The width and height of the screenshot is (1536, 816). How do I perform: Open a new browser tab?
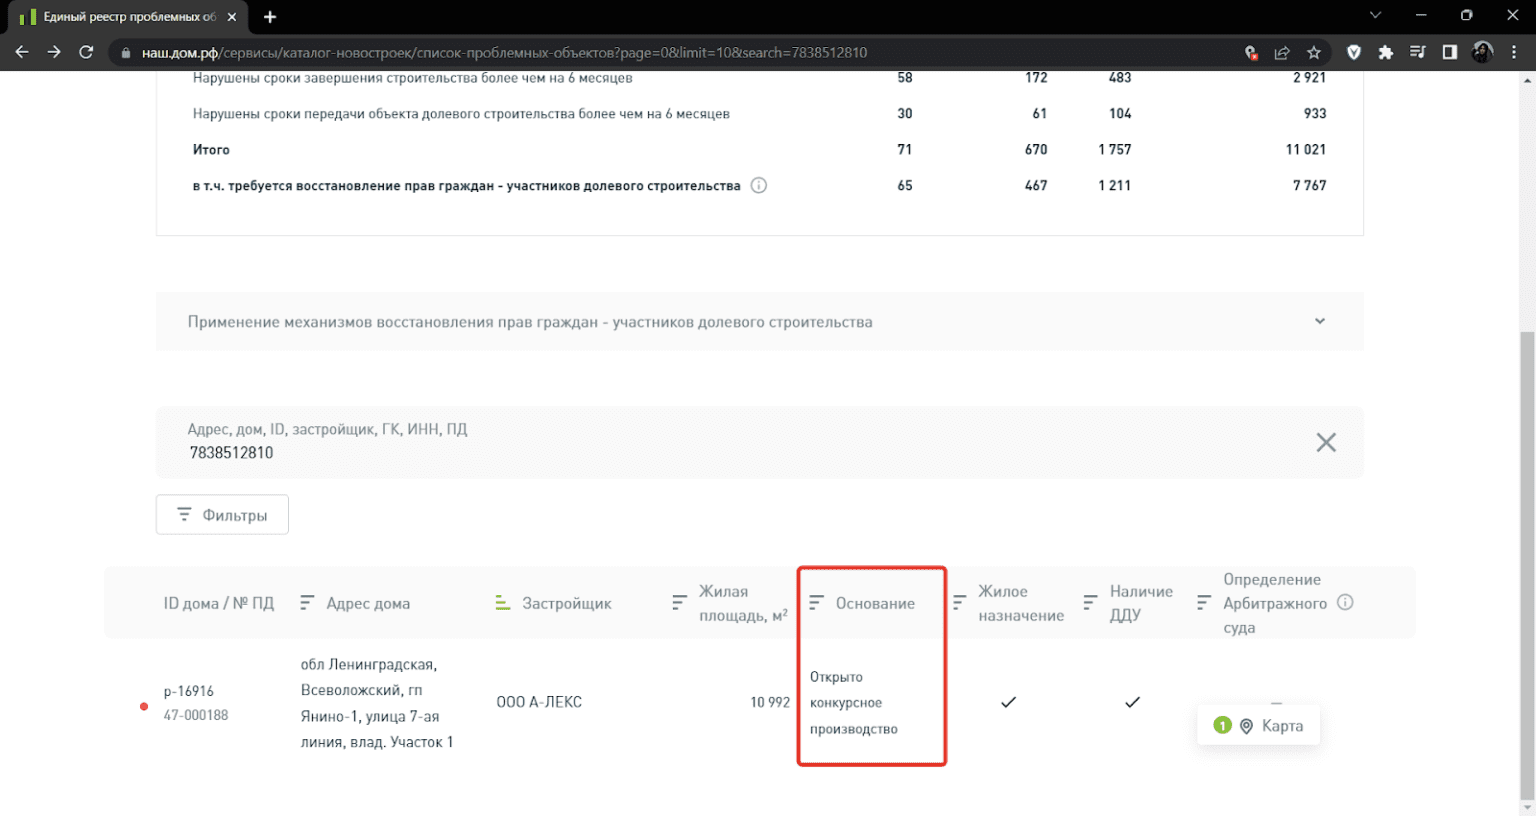[270, 17]
